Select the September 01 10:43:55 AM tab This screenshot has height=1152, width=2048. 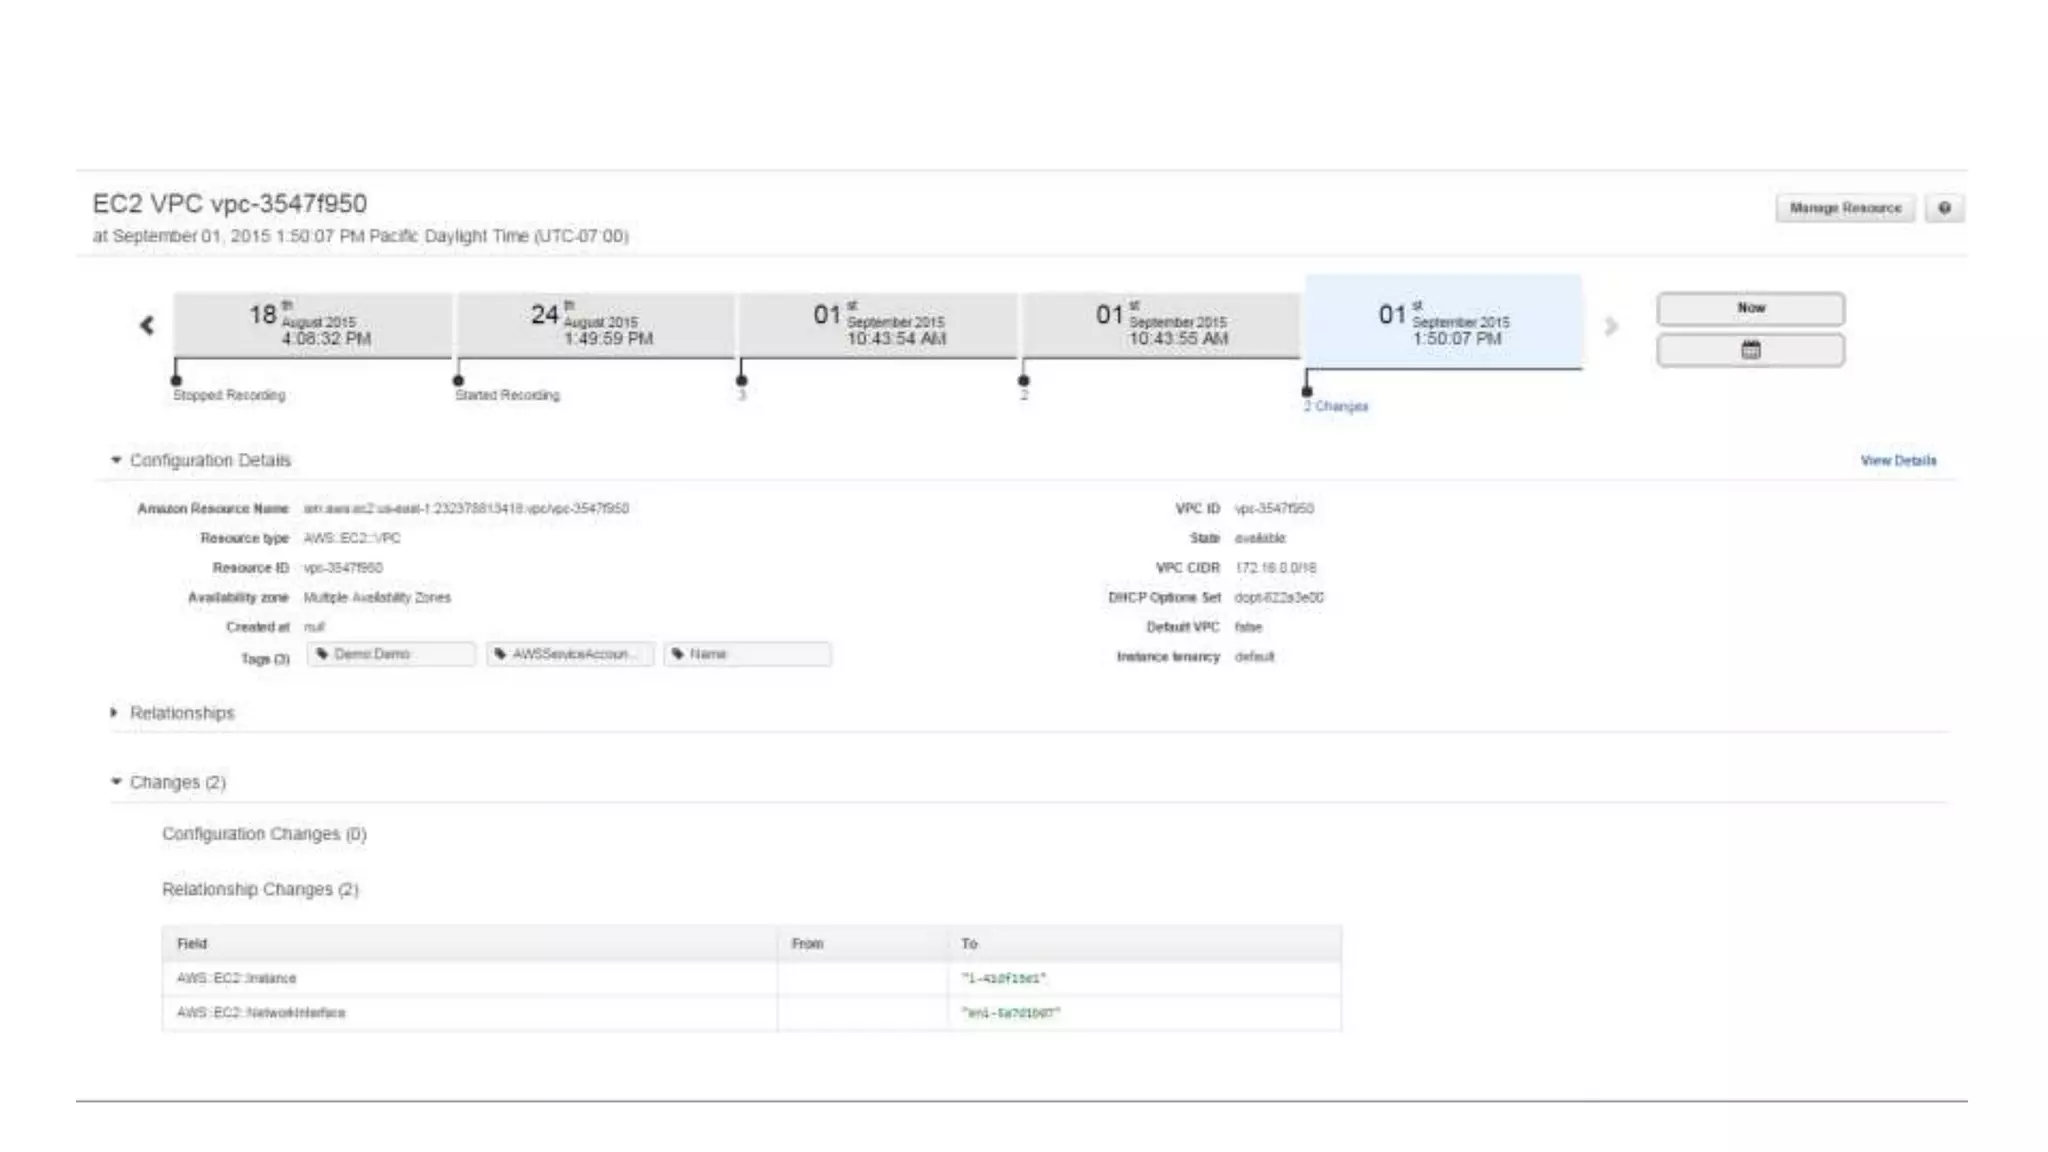[x=1160, y=325]
